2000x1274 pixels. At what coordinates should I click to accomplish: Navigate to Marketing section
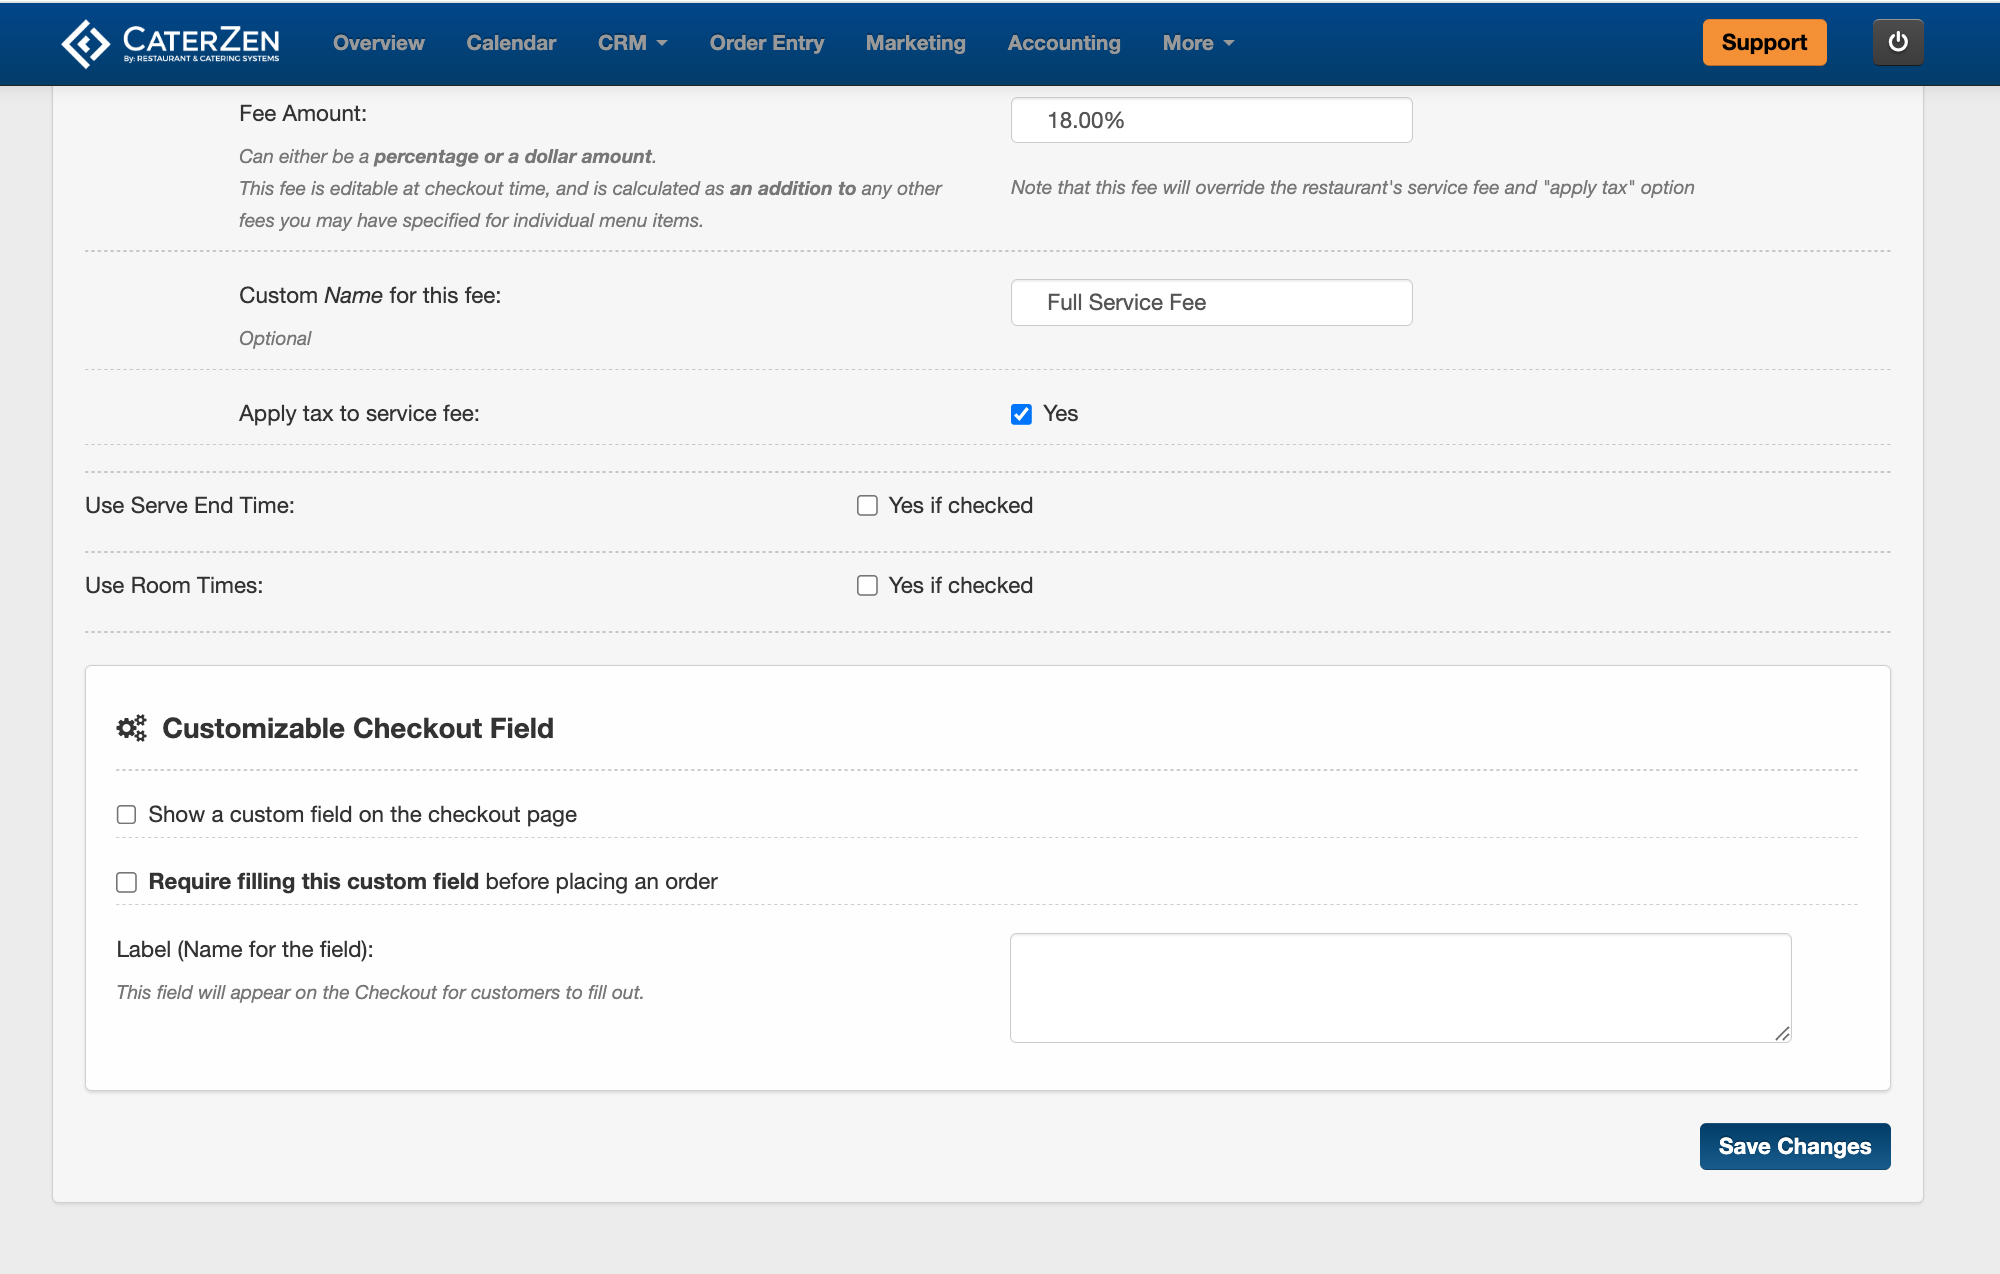pos(915,43)
